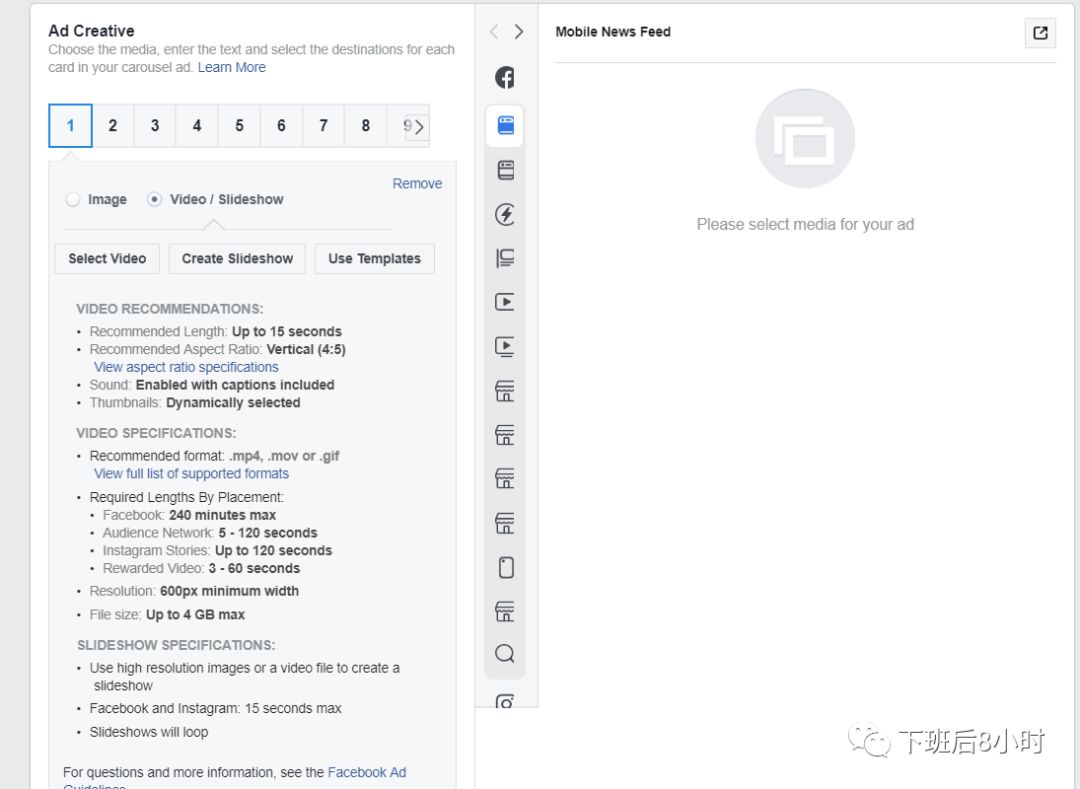Viewport: 1080px width, 789px height.
Task: Click '5 - 120 seconds' Audience Network text
Action: pyautogui.click(x=268, y=533)
